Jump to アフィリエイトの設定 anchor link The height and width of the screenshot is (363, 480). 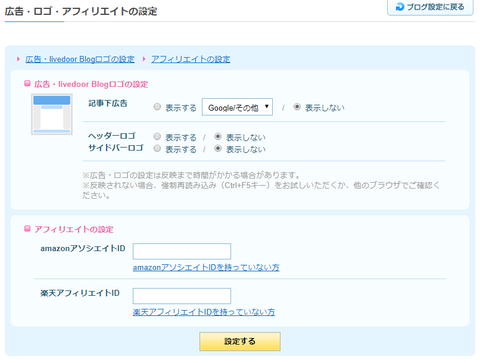pos(191,59)
